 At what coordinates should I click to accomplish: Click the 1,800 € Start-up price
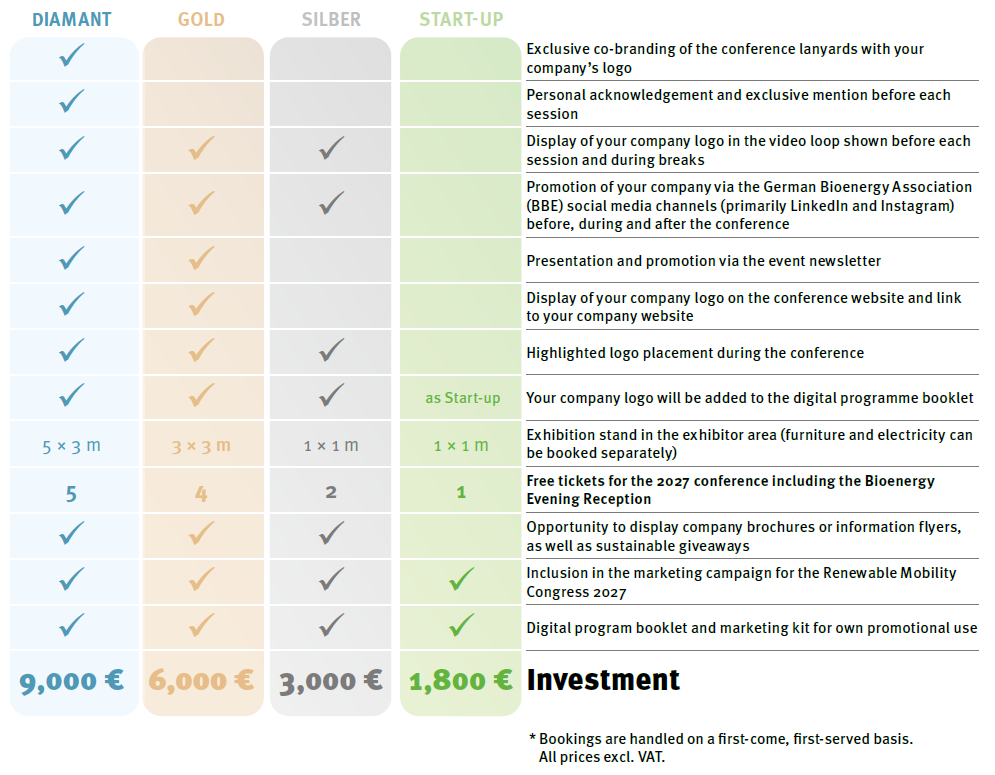tap(461, 681)
